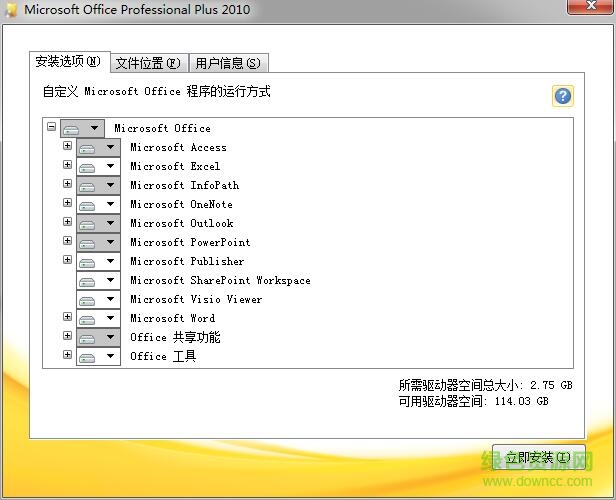Expand the Microsoft Publisher tree node

click(68, 261)
